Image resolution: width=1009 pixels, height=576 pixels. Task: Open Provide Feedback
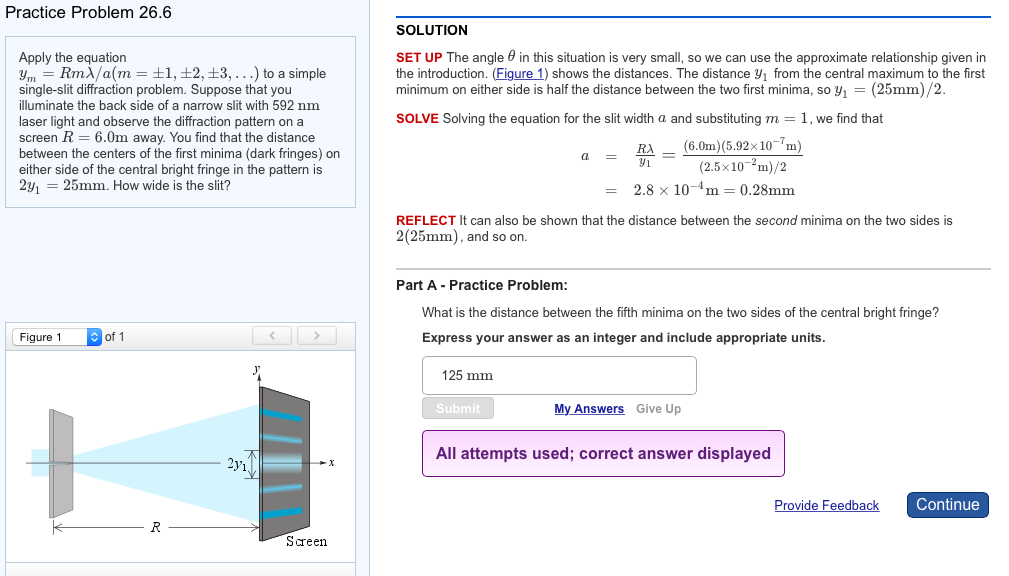pos(827,505)
